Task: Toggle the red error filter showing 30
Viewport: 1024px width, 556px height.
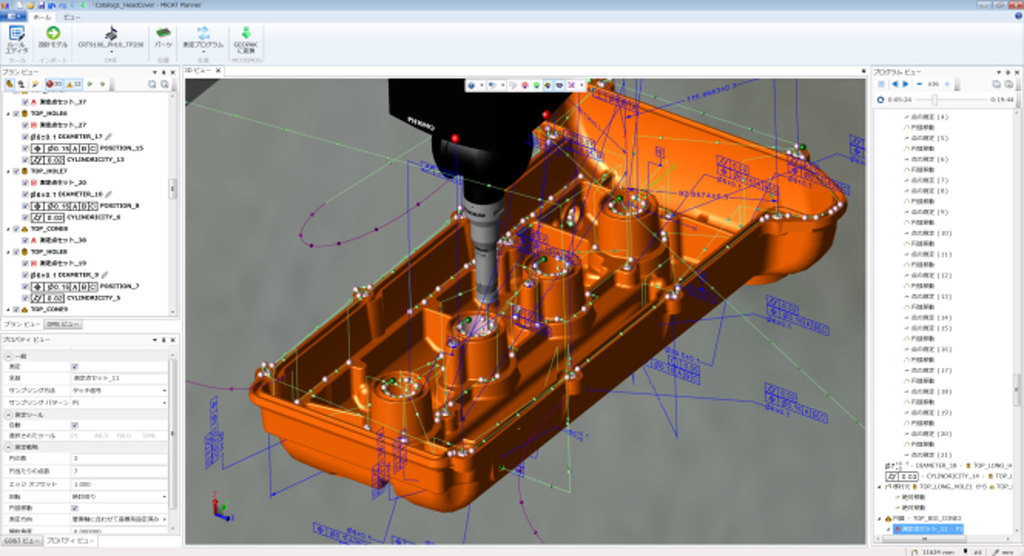Action: (x=54, y=84)
